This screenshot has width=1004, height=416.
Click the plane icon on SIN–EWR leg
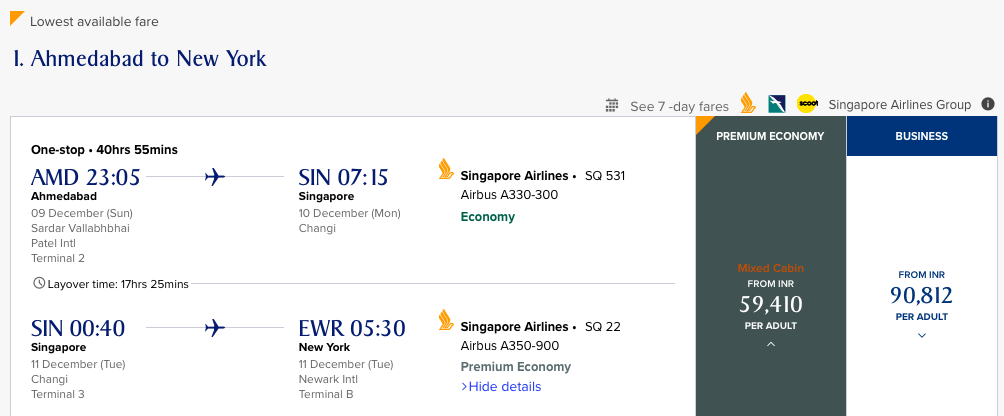click(x=214, y=327)
